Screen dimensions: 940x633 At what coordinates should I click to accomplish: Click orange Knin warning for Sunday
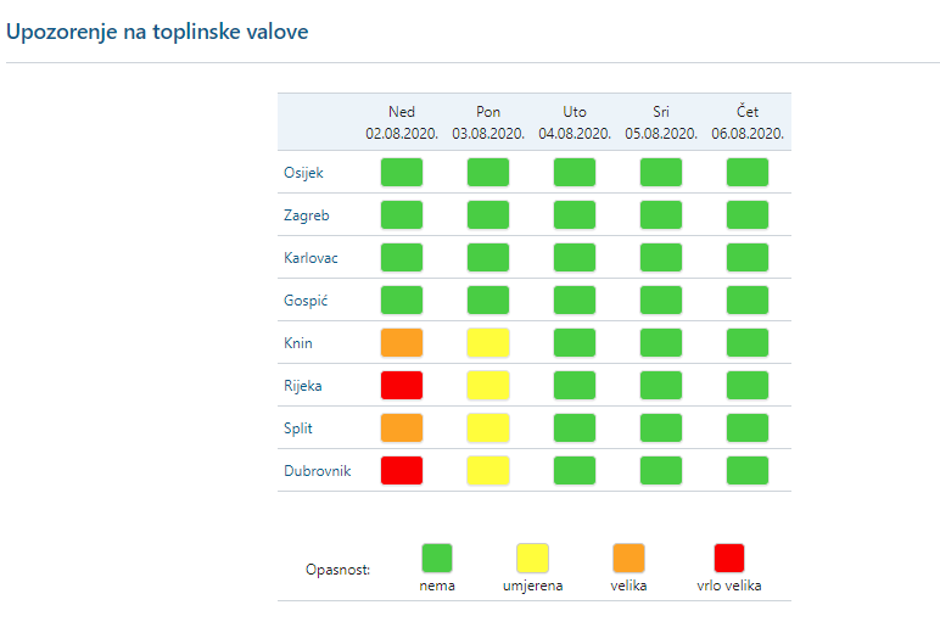(x=402, y=343)
